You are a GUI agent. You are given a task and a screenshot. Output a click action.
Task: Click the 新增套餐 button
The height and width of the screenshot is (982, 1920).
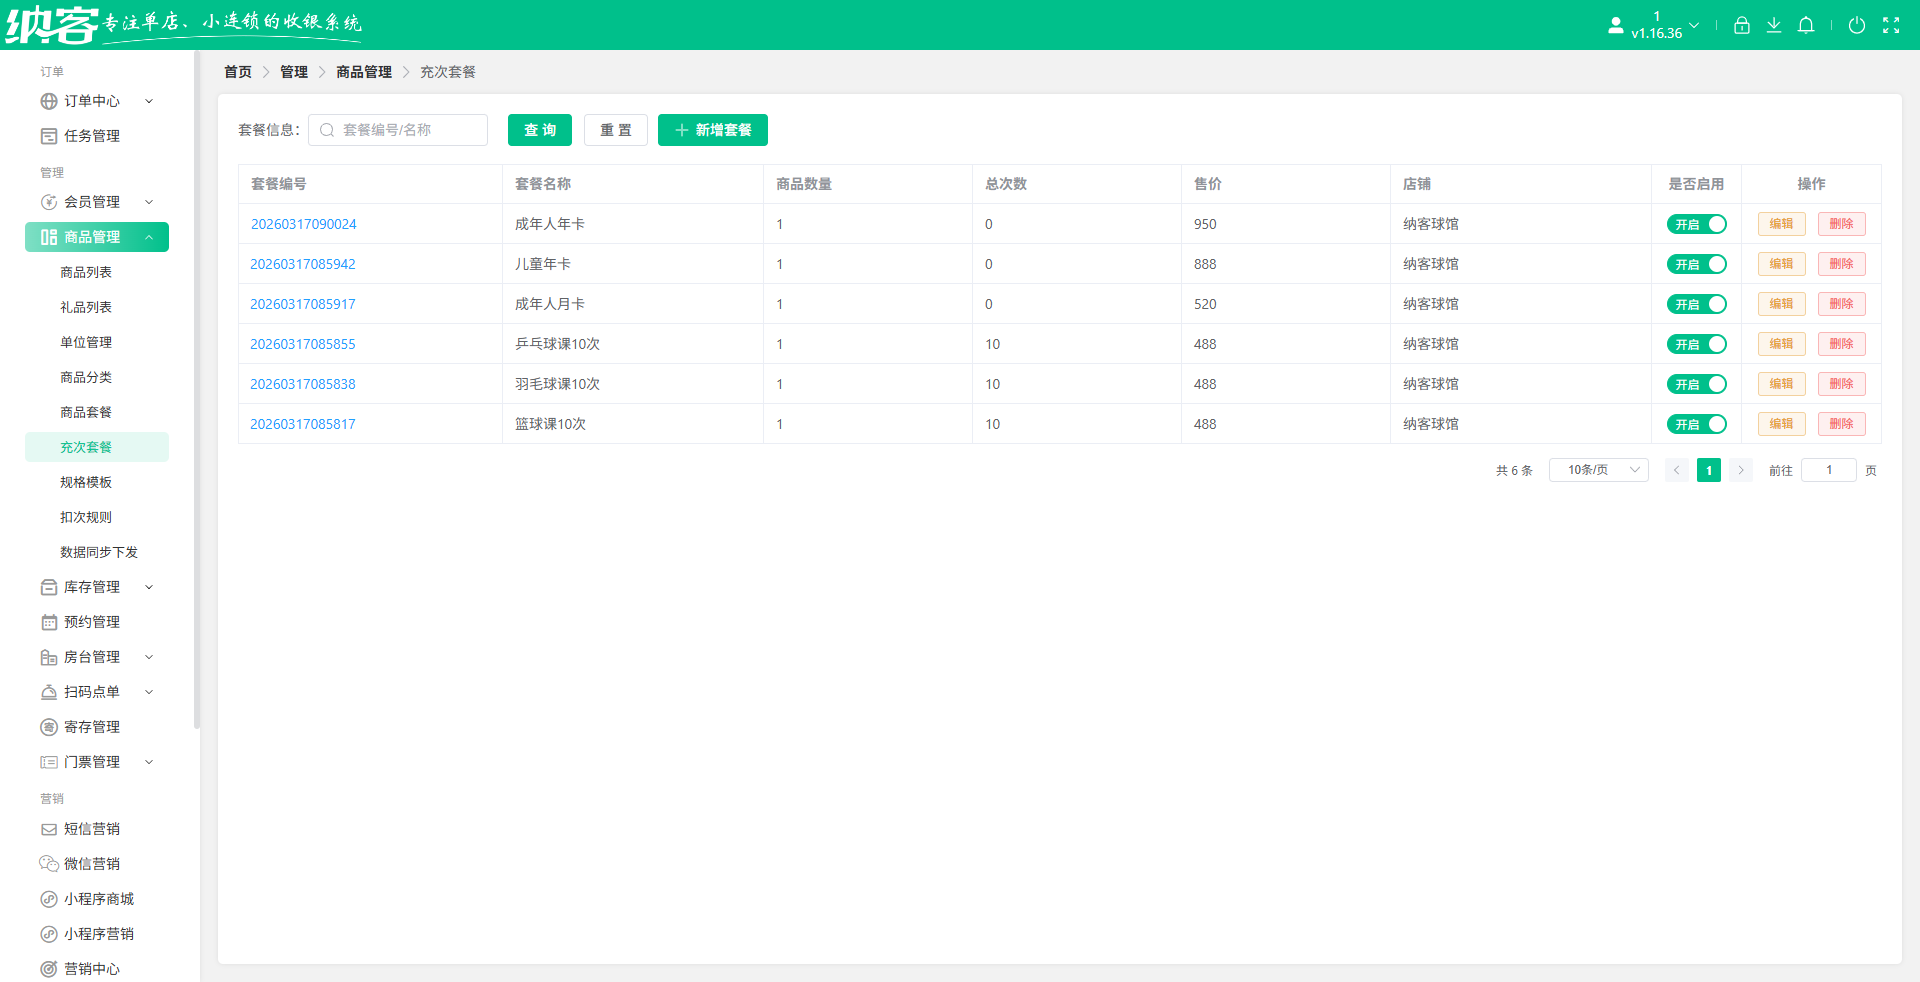click(713, 130)
